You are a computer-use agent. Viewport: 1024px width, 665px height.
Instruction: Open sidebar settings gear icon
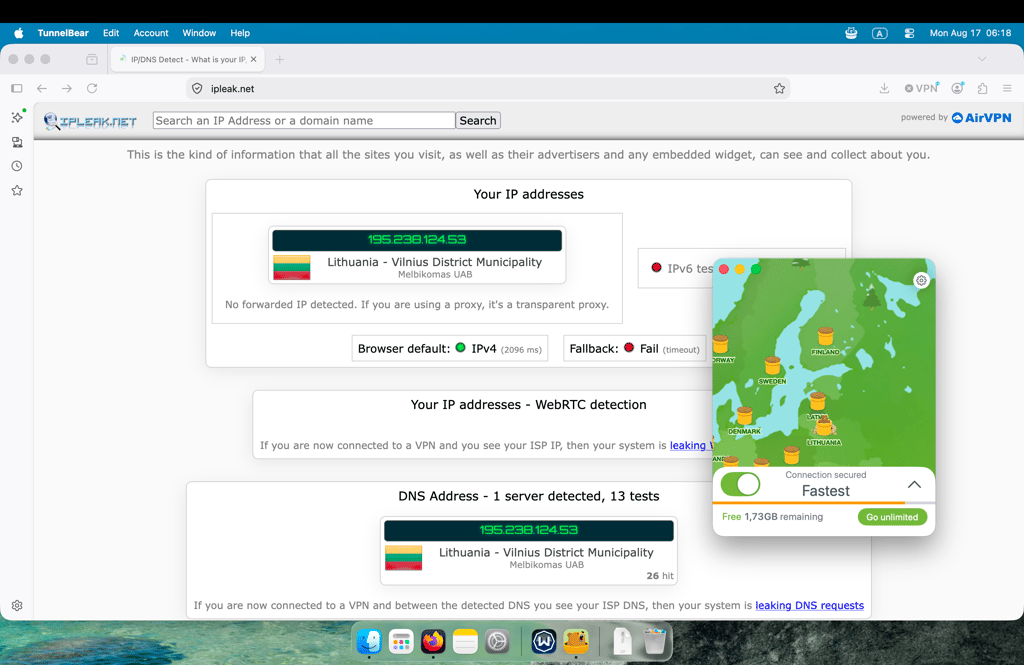point(17,606)
